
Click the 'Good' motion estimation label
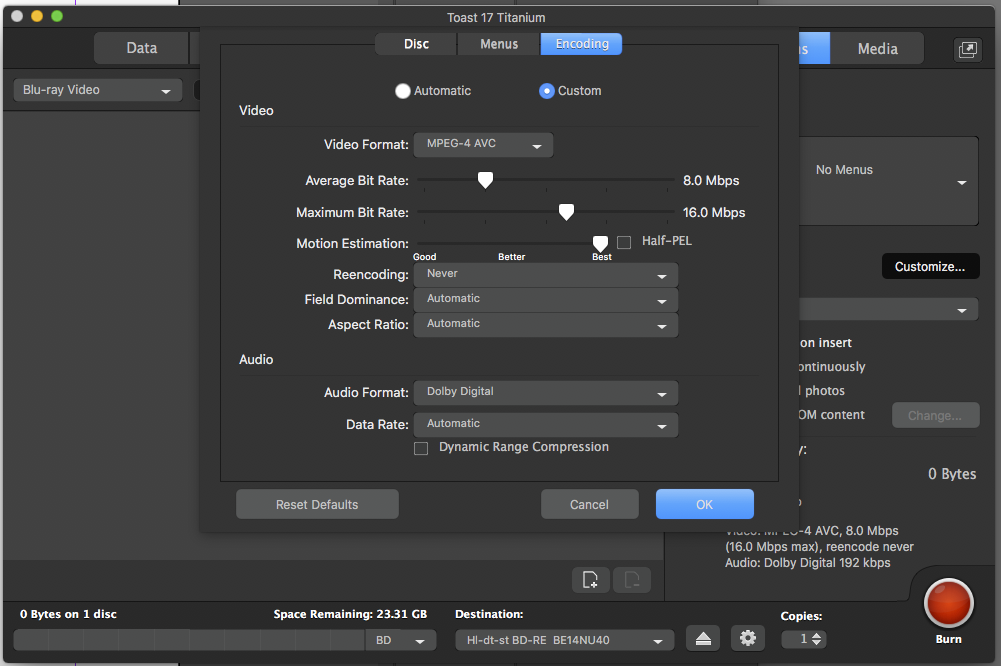(x=425, y=257)
